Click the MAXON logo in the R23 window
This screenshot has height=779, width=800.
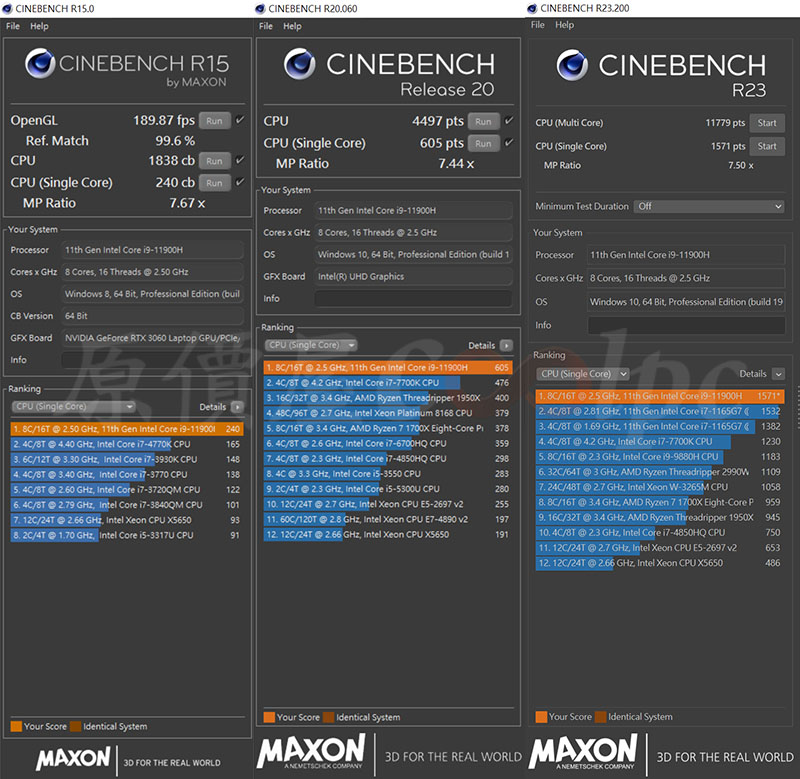(x=583, y=751)
